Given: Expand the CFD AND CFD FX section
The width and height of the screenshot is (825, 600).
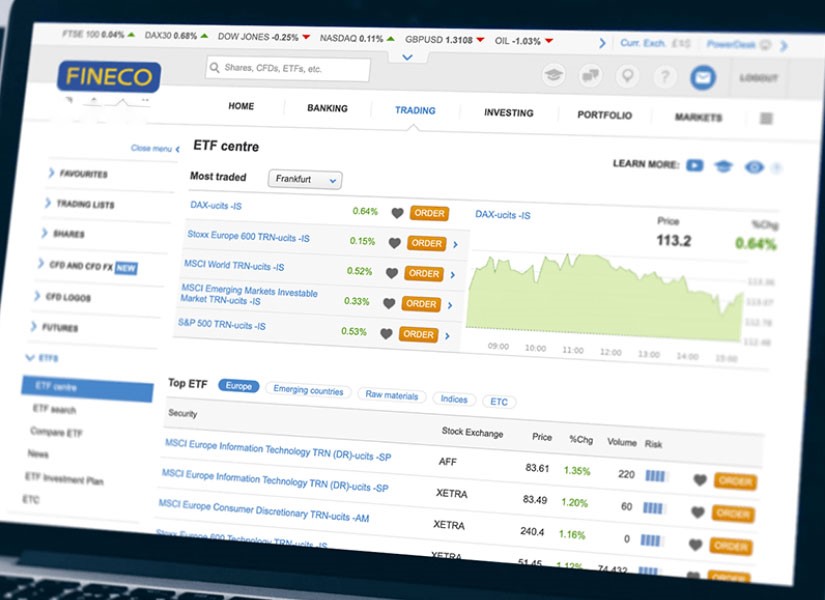Looking at the screenshot, I should click(x=87, y=266).
